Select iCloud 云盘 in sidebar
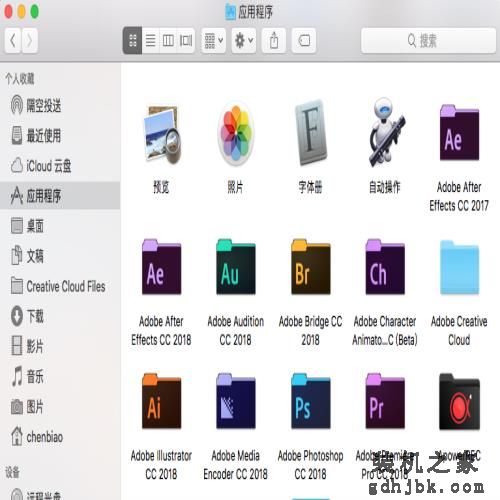 pos(60,165)
